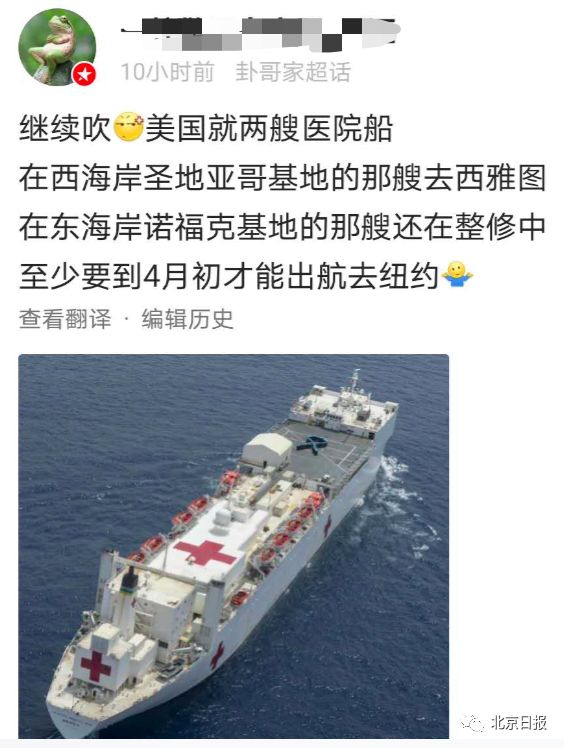Image resolution: width=564 pixels, height=748 pixels.
Task: Click the blurred username of poster
Action: (x=260, y=33)
